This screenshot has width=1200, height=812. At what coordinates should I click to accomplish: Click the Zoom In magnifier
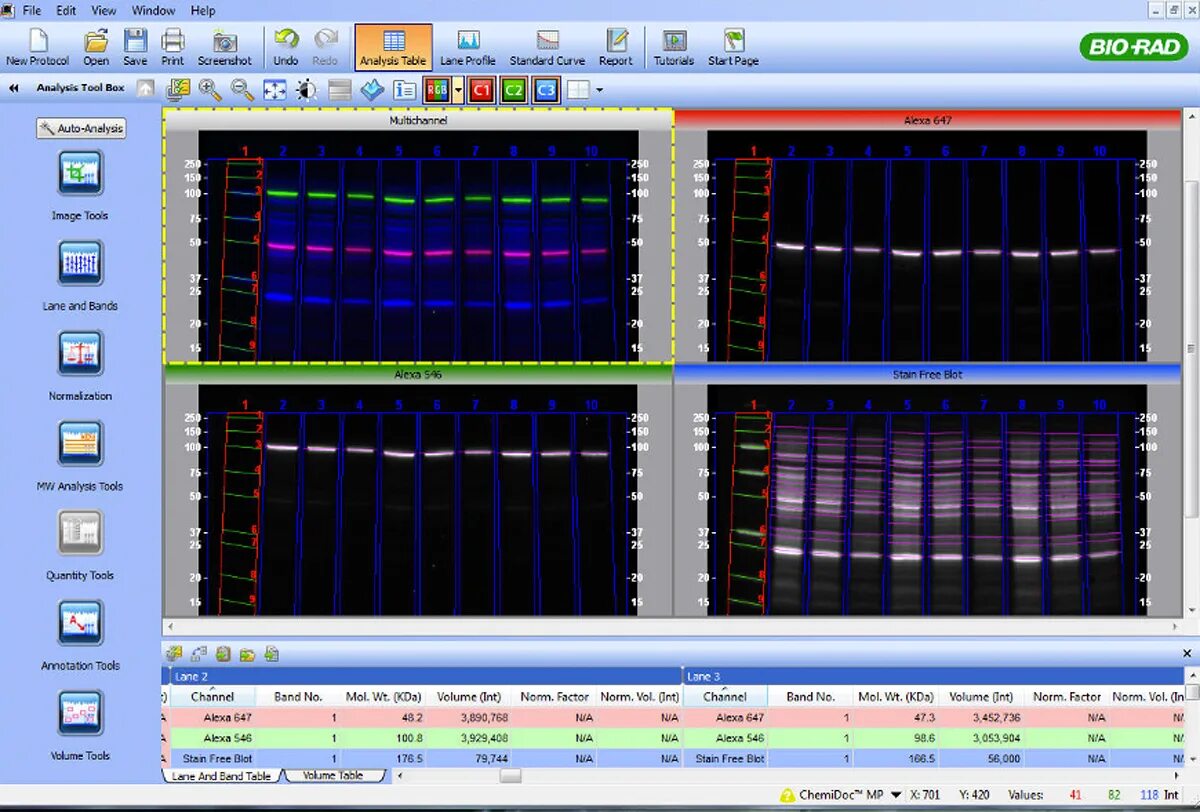pos(210,89)
